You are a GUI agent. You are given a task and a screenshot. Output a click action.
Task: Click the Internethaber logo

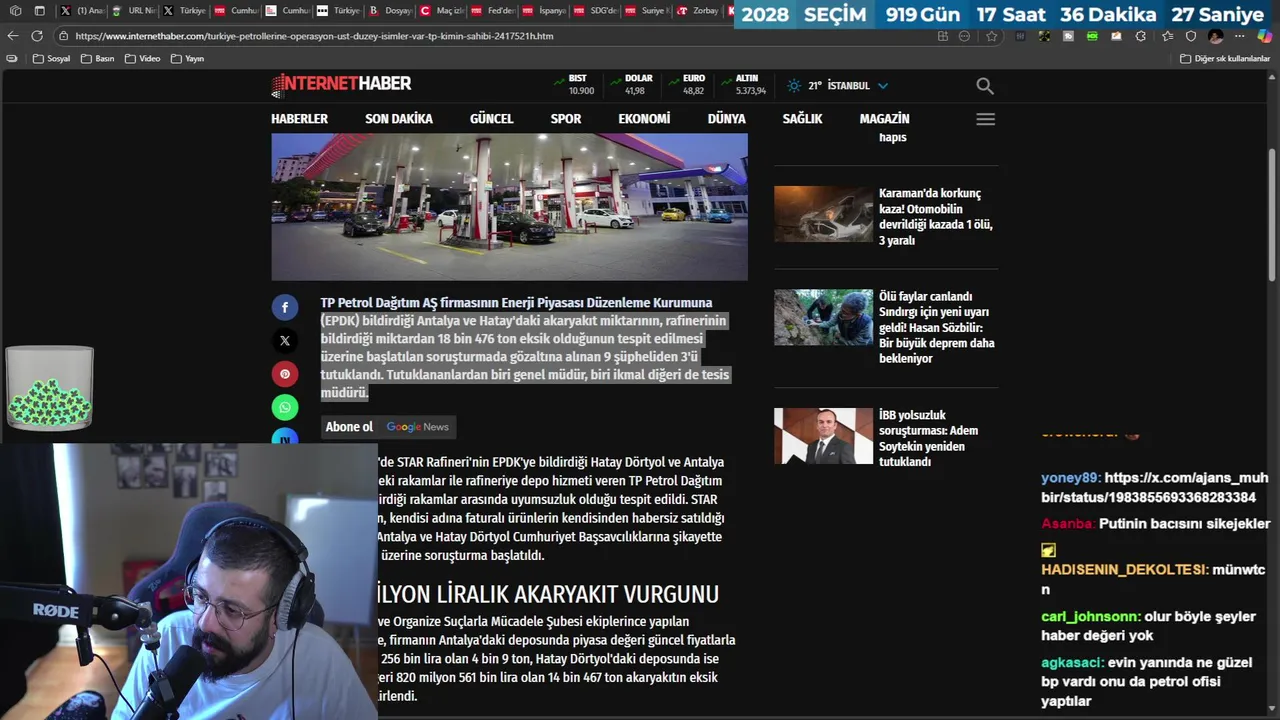[x=341, y=85]
